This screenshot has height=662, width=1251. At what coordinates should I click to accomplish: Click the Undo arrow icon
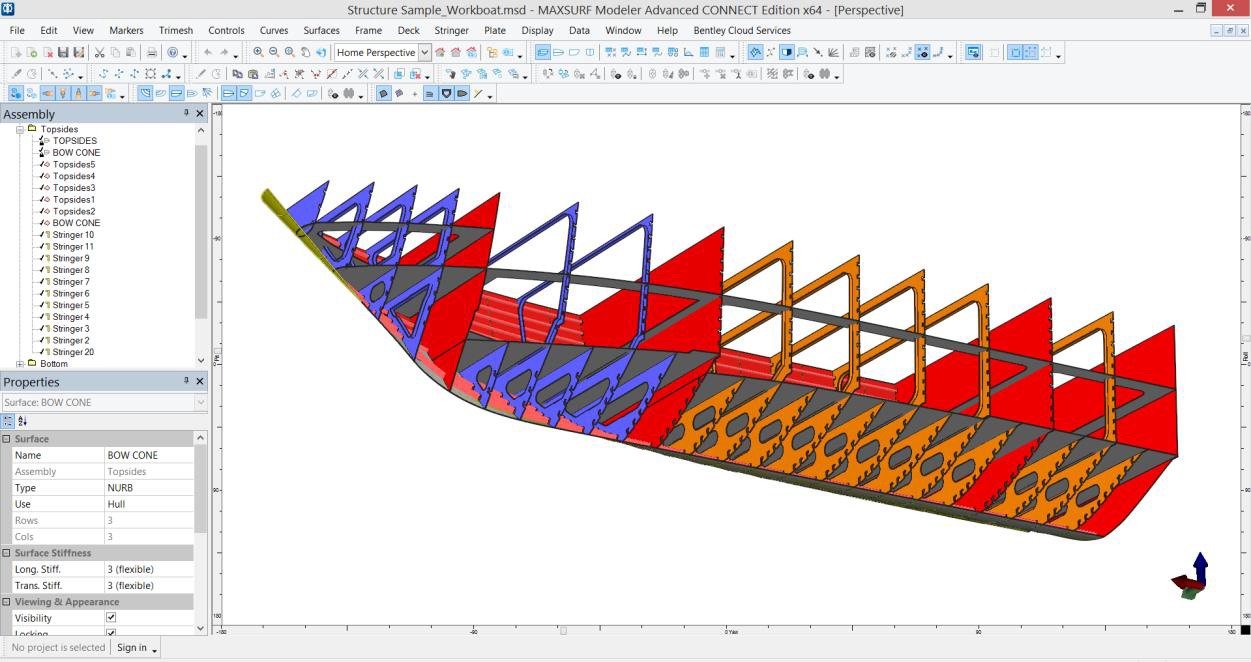click(208, 53)
